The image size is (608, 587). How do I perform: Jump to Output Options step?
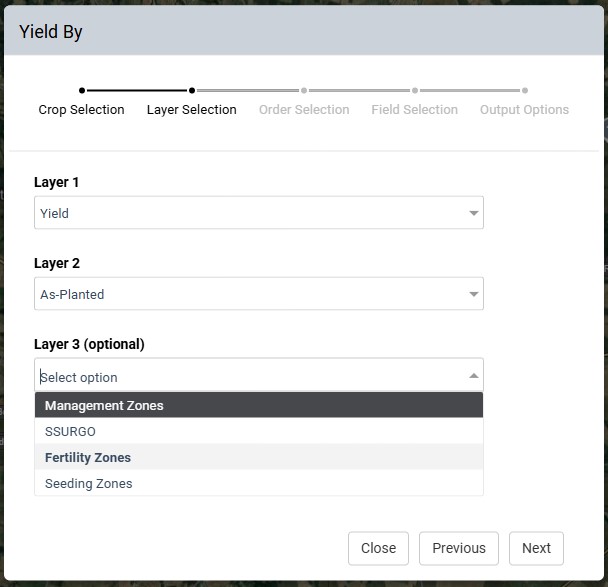coord(524,110)
